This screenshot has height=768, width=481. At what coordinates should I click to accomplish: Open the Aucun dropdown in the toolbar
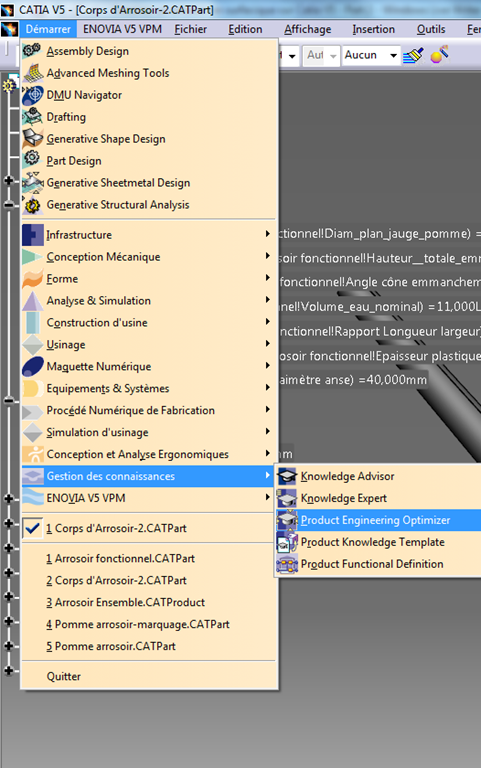(x=393, y=55)
